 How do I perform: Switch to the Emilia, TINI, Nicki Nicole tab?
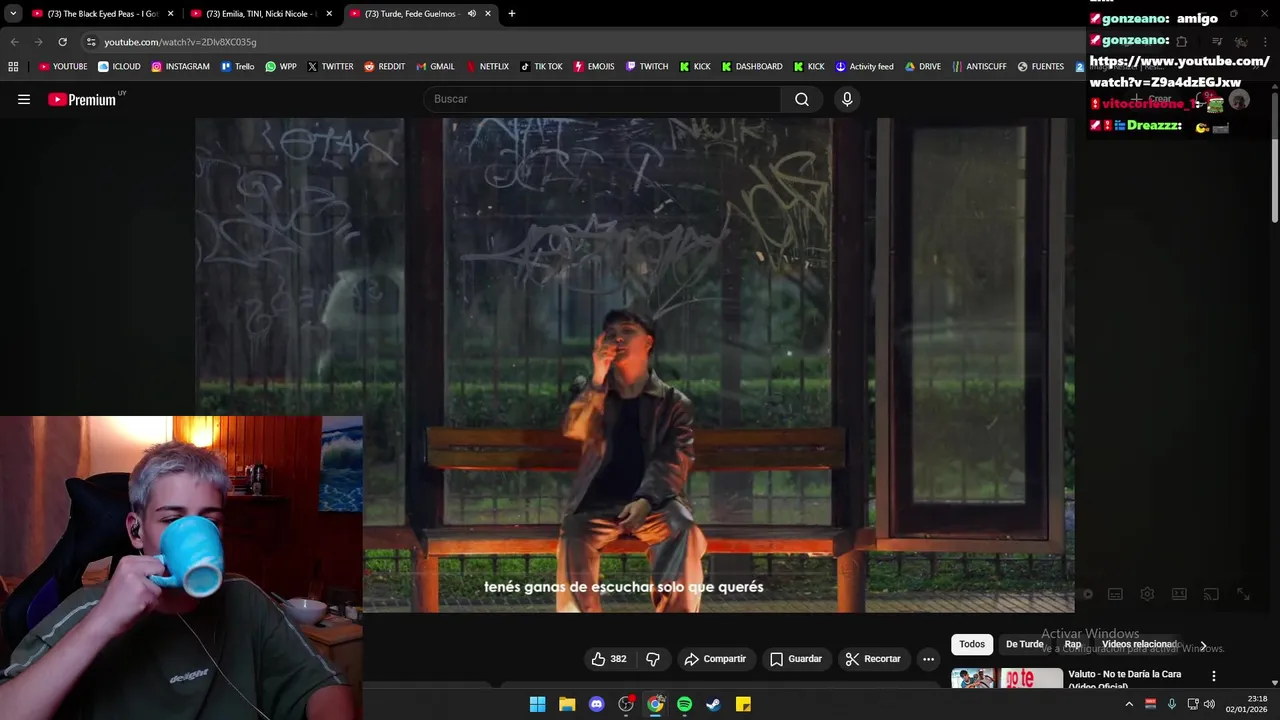pos(262,14)
